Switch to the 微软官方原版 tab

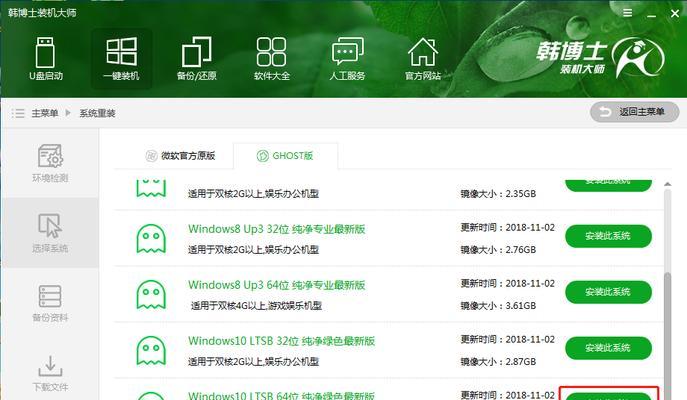tap(181, 156)
